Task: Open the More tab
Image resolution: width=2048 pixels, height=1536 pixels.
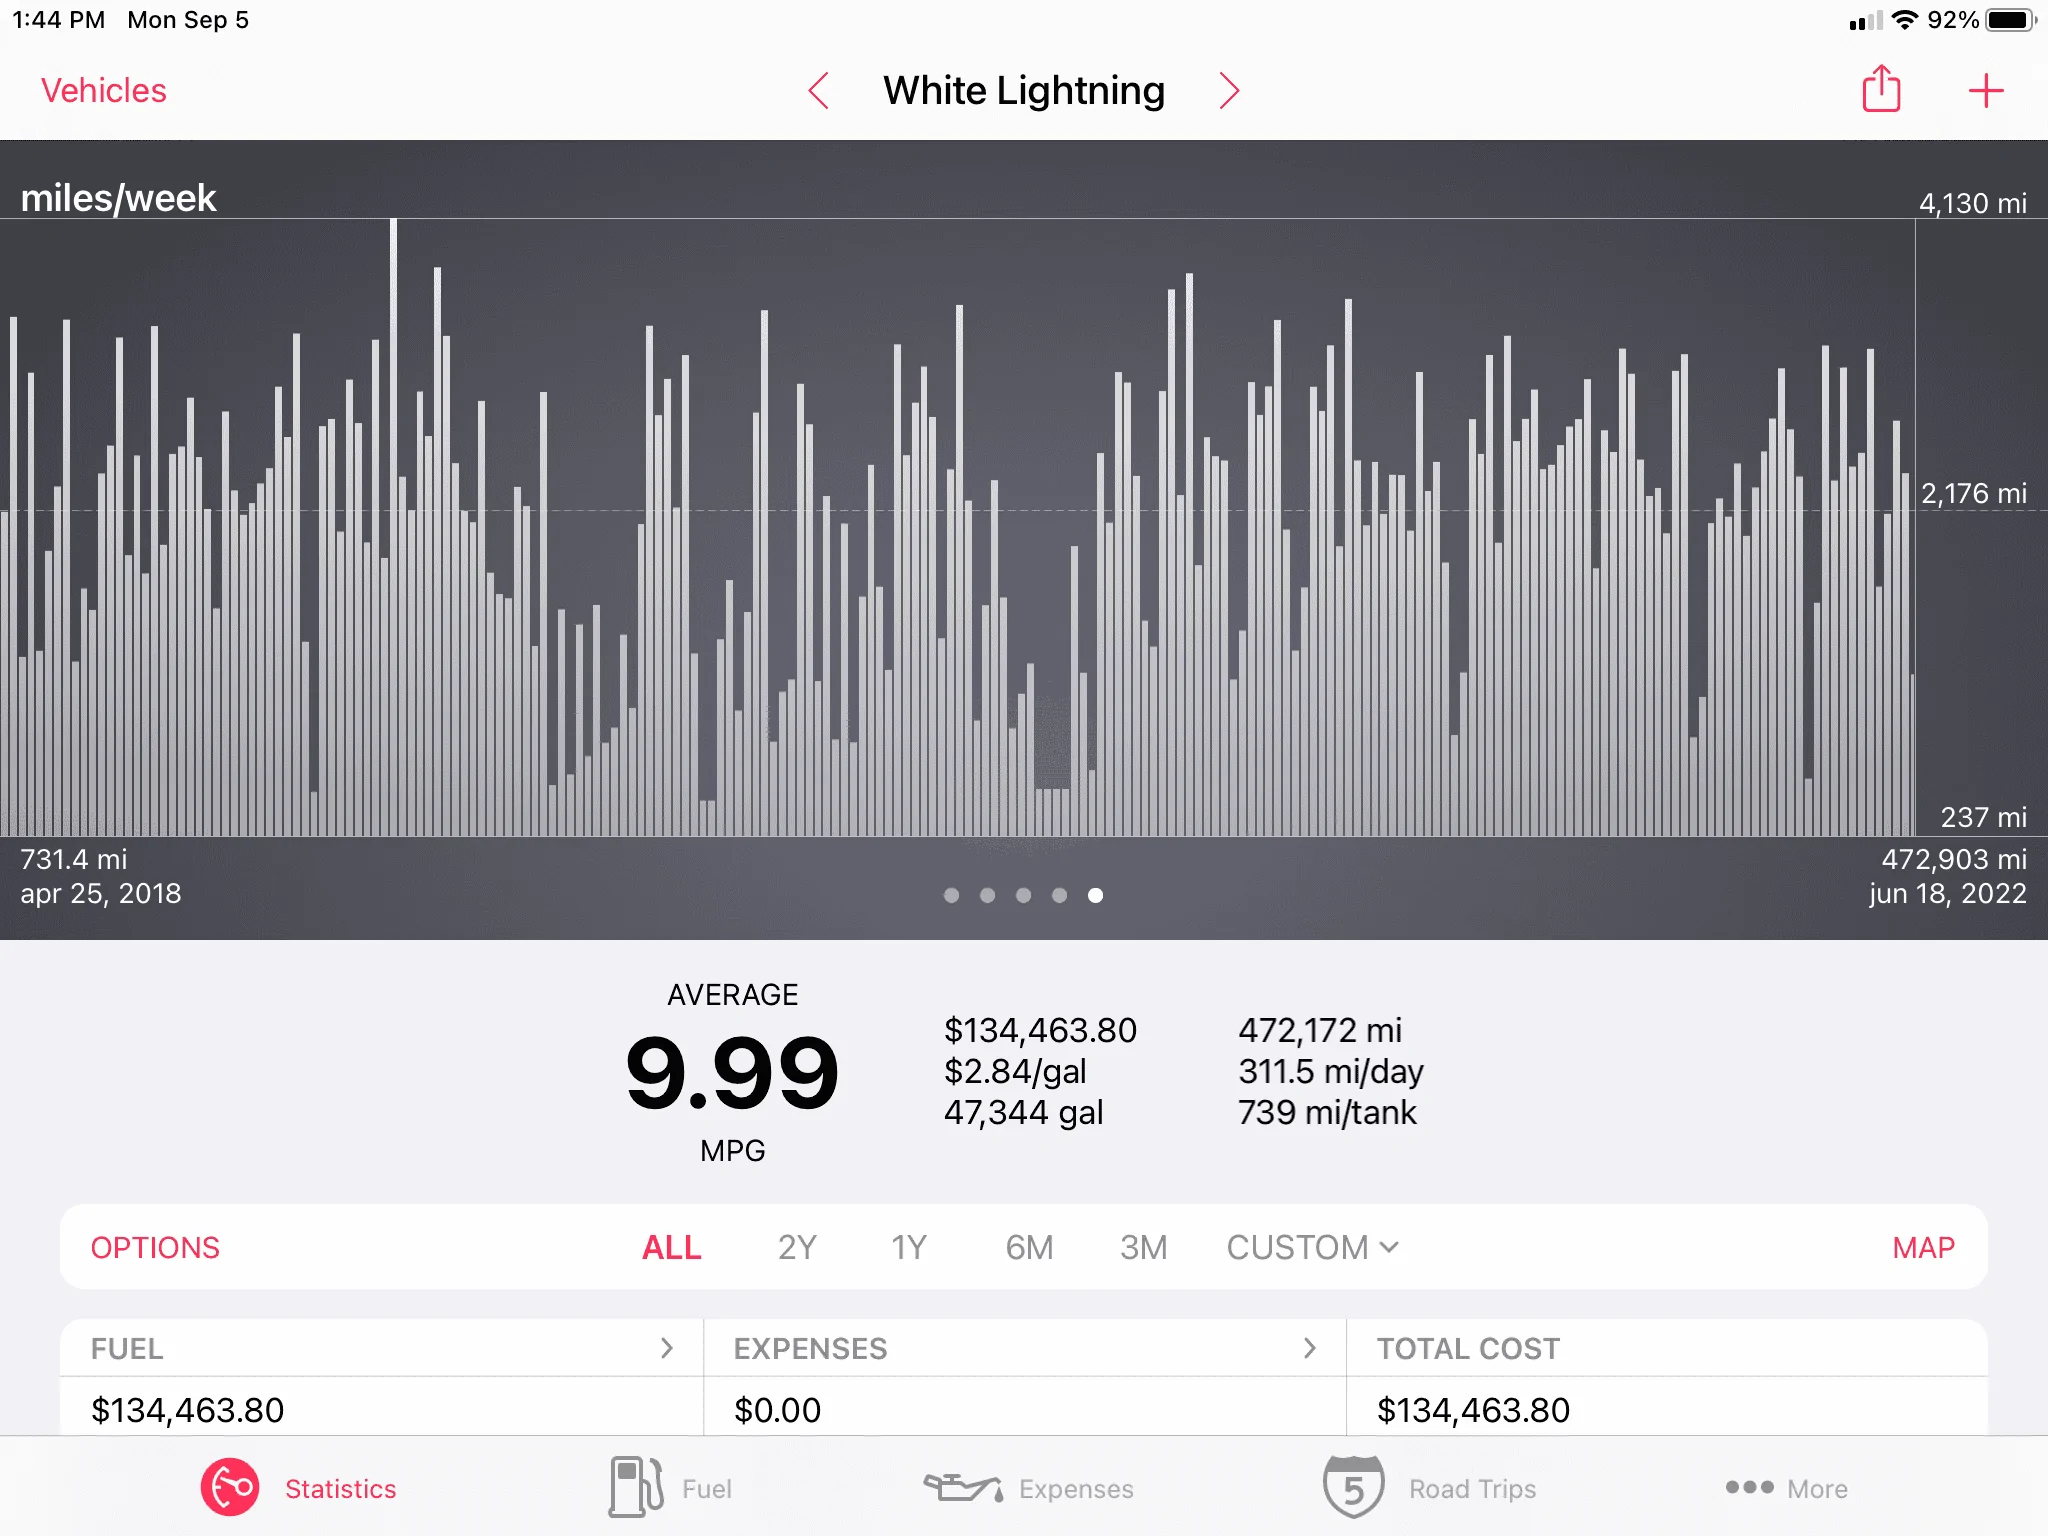Action: tap(1786, 1488)
